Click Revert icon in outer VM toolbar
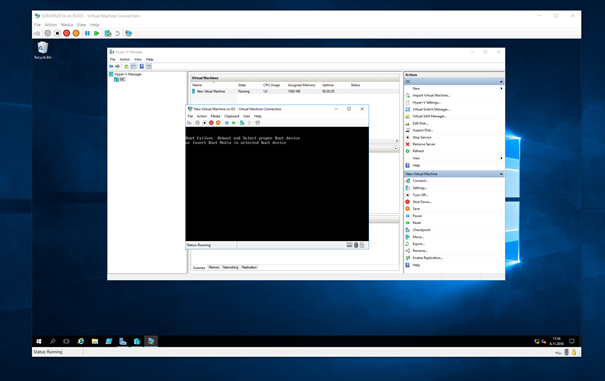The height and width of the screenshot is (381, 605). point(117,33)
